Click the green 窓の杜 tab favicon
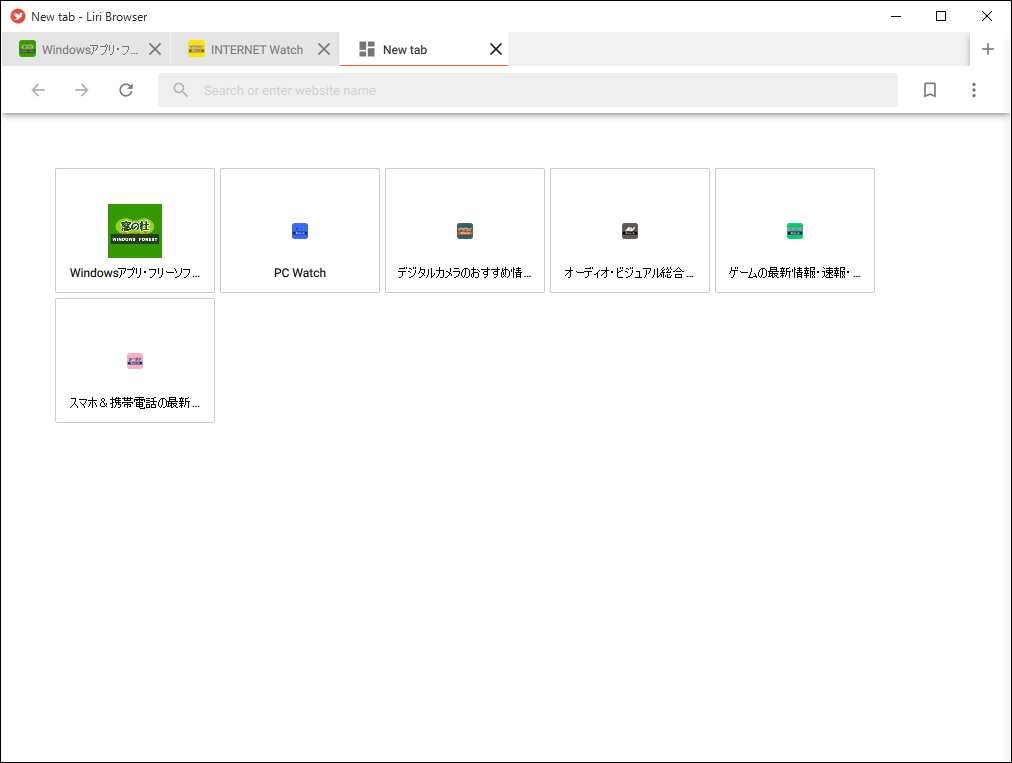 click(x=27, y=49)
